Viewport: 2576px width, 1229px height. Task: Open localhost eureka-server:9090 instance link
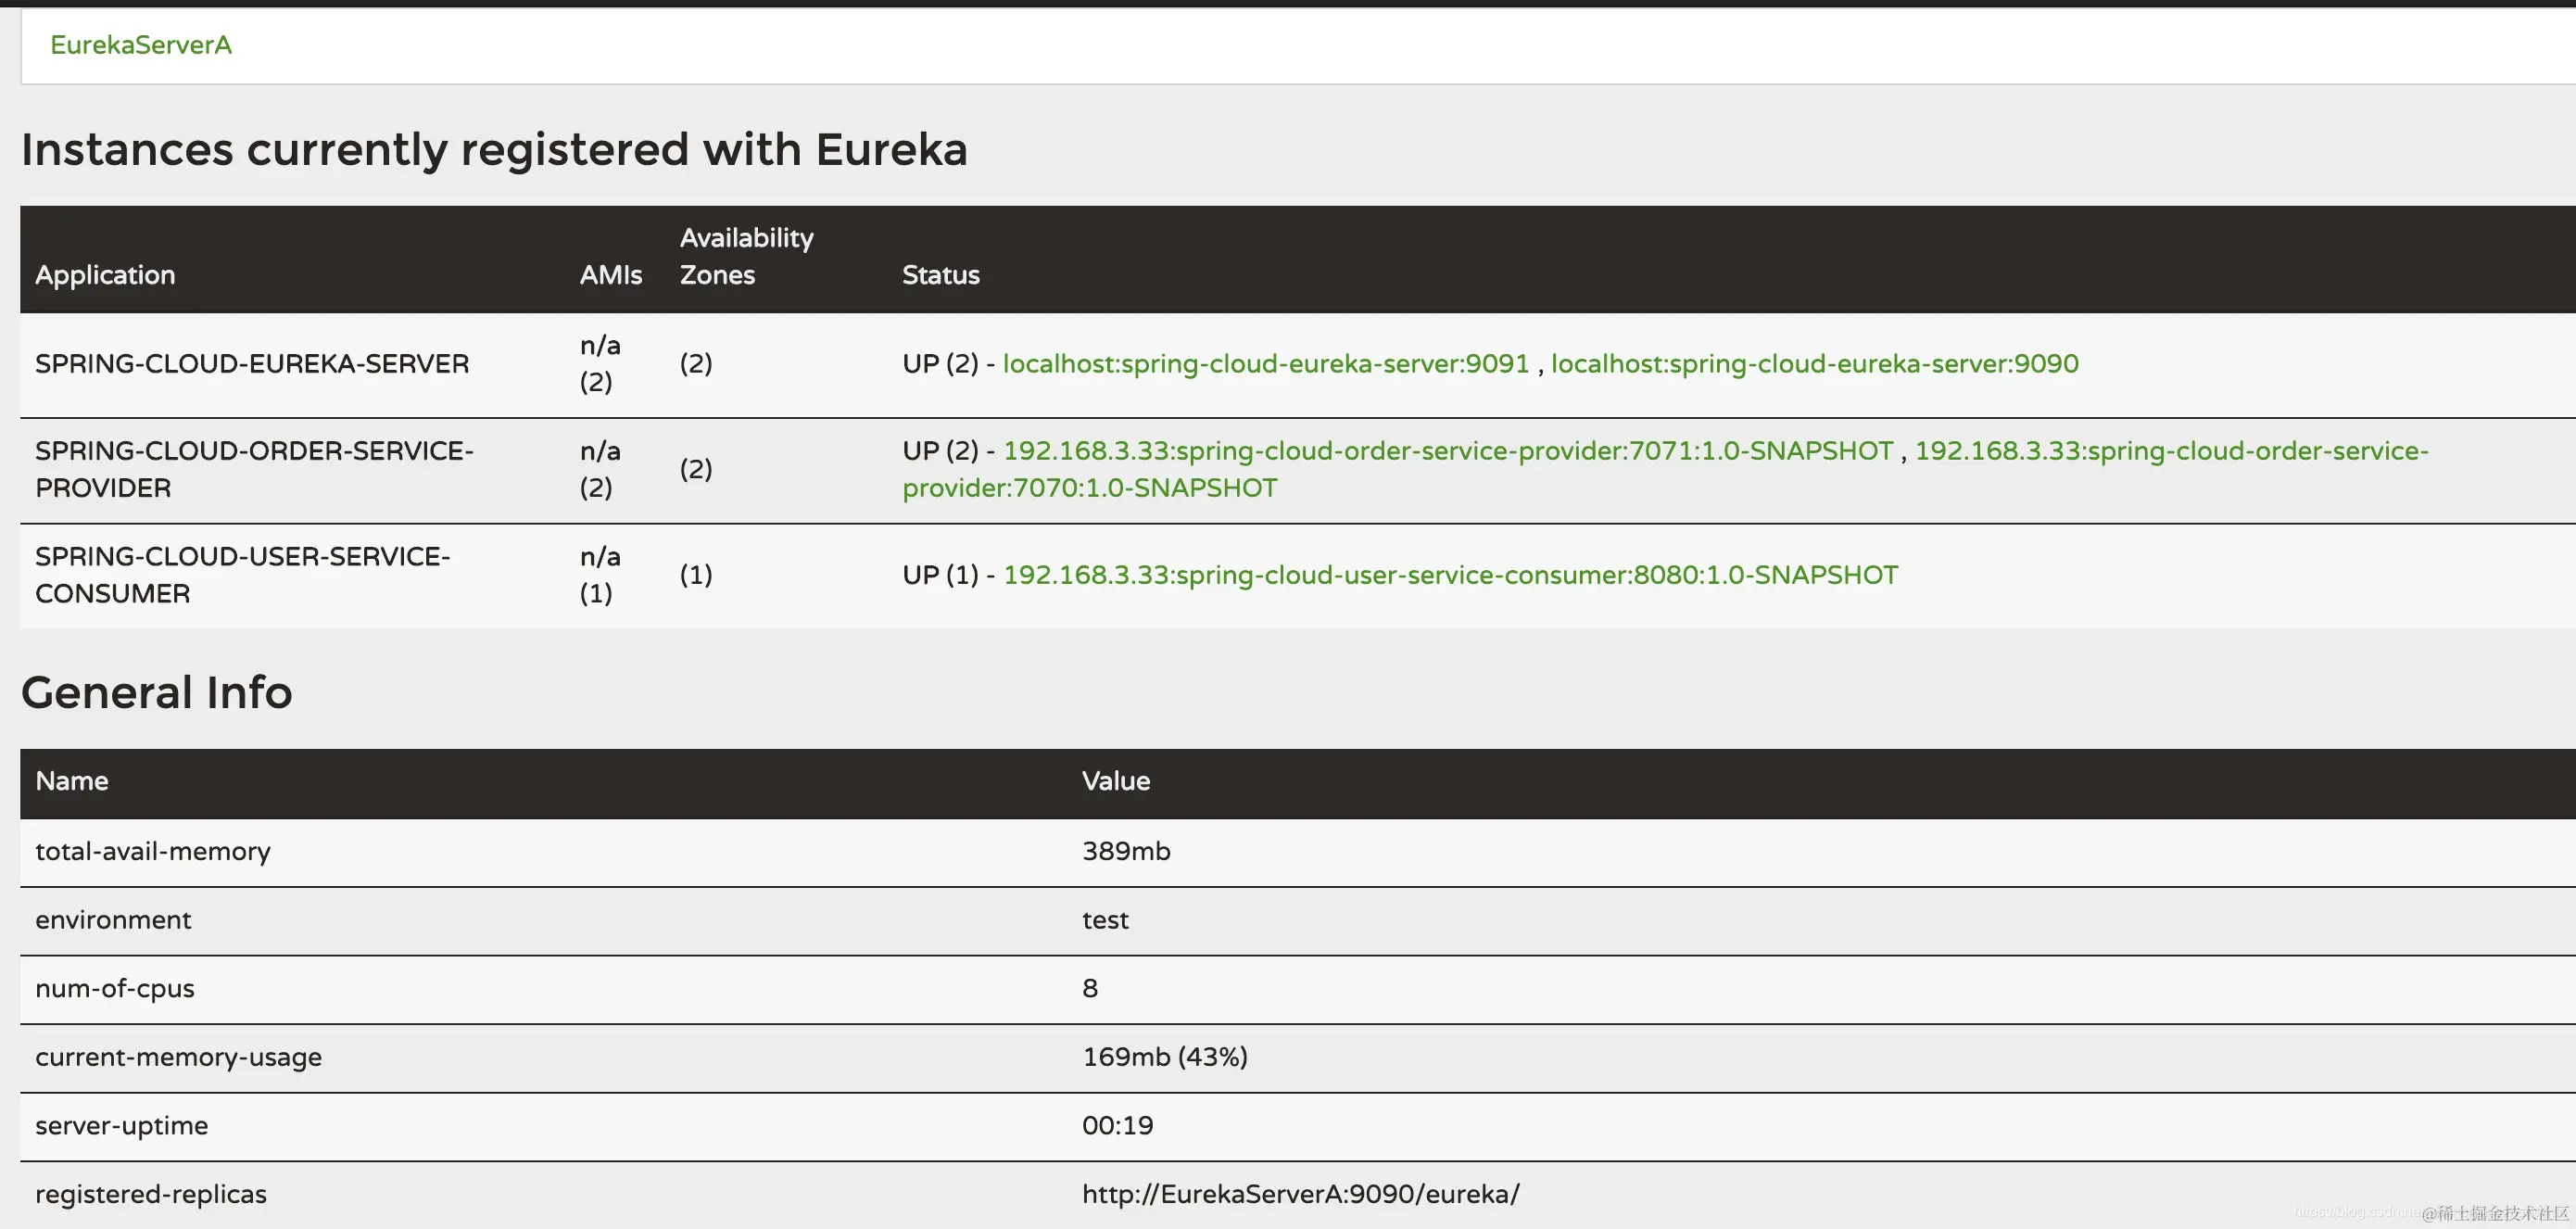[1814, 363]
